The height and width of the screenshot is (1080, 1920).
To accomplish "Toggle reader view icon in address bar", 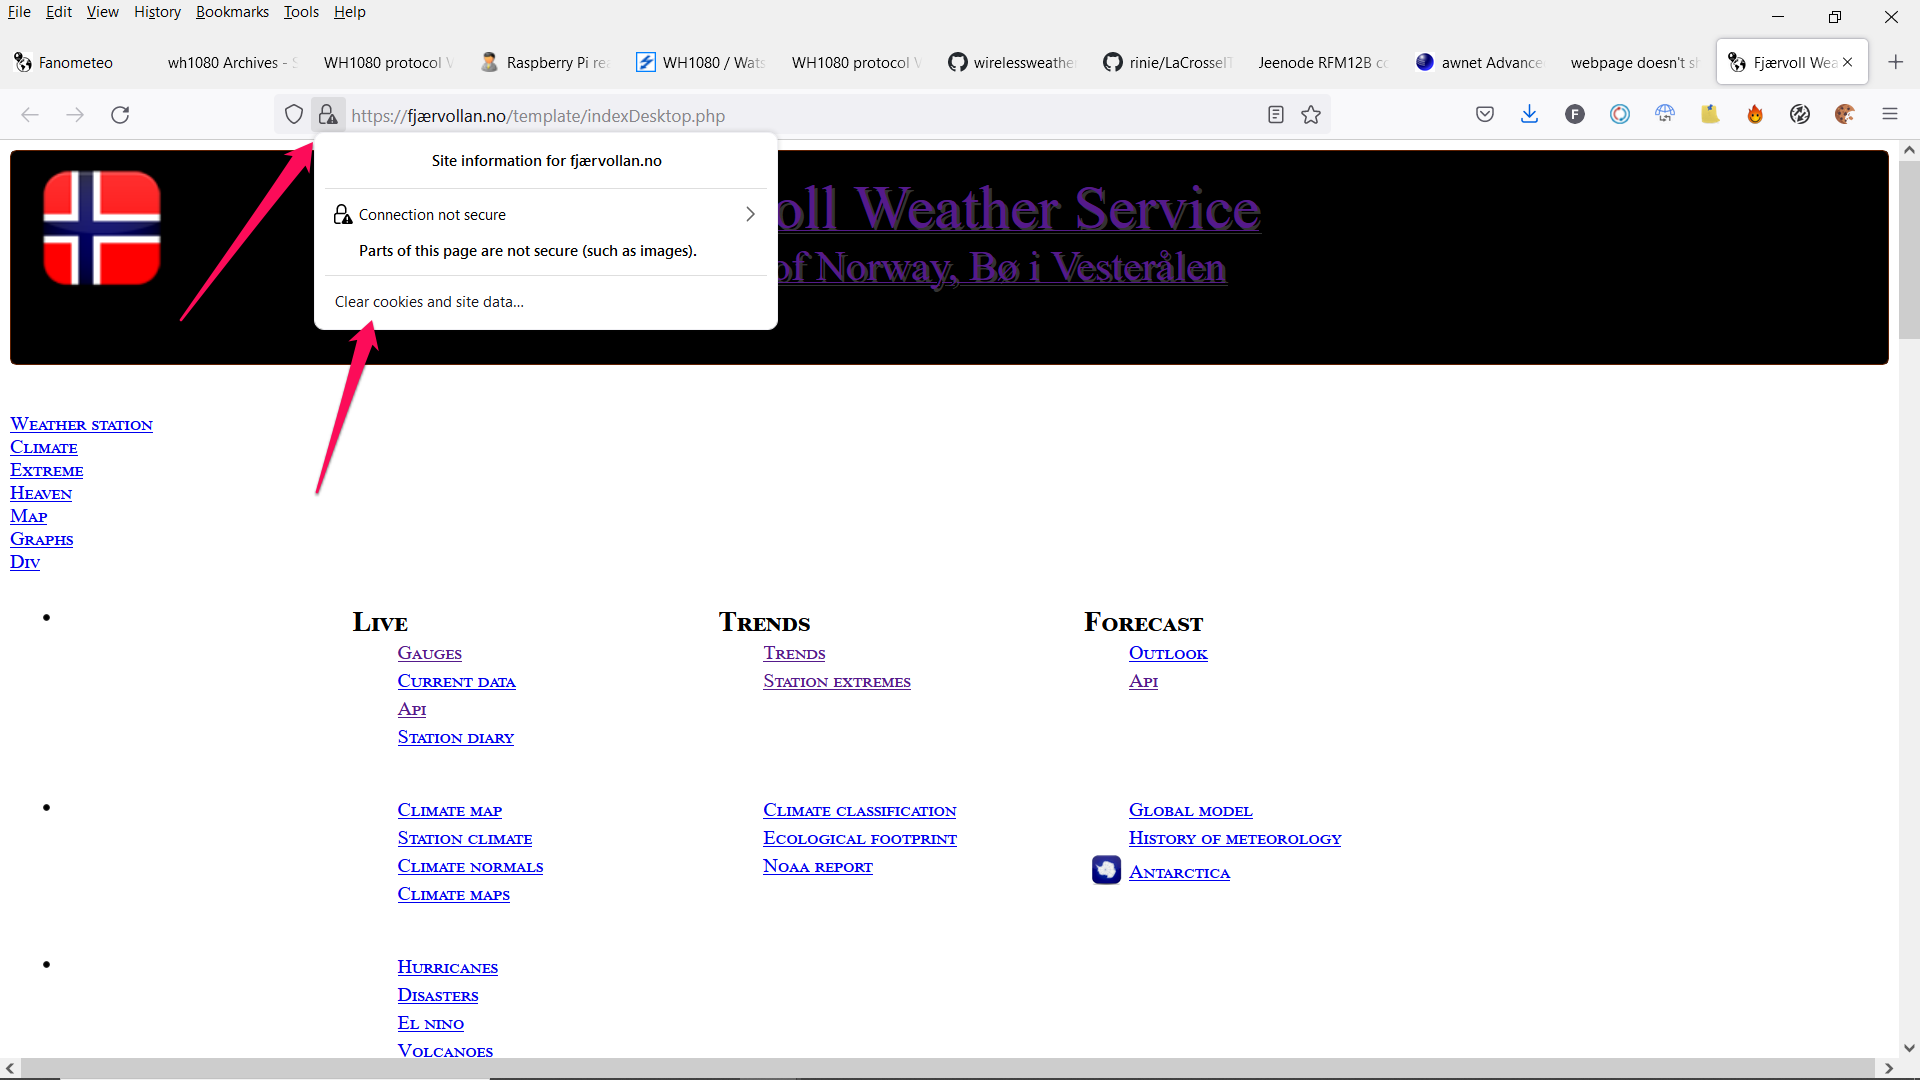I will (x=1276, y=115).
